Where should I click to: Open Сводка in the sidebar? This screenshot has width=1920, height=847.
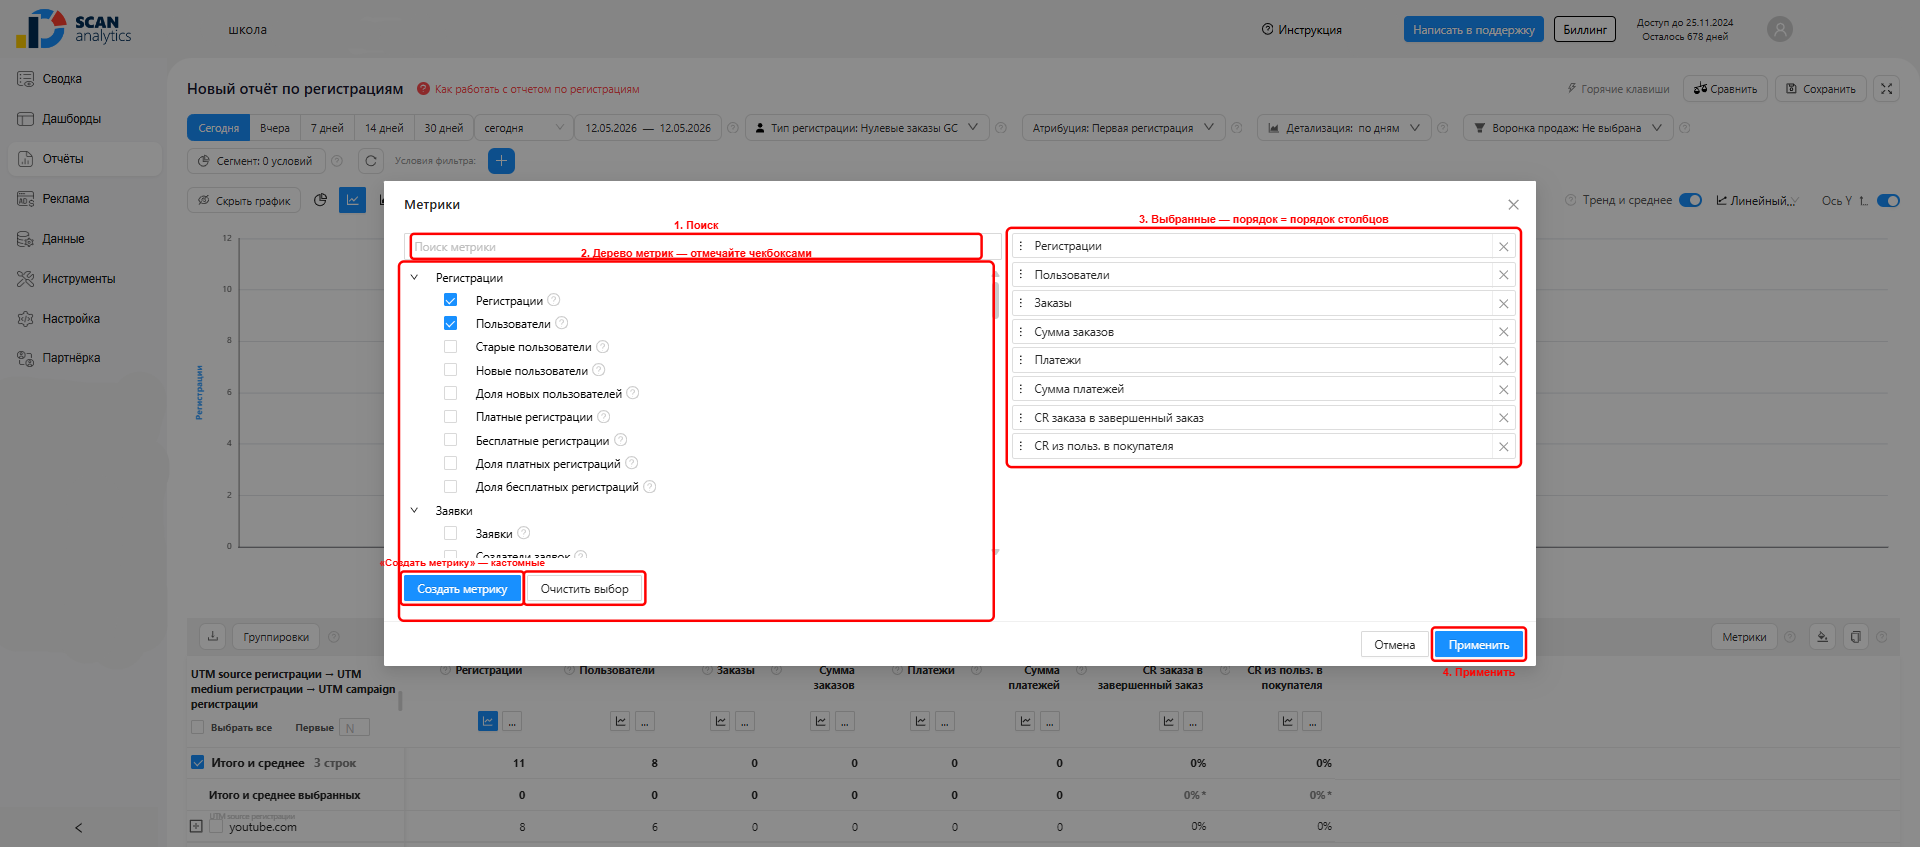[x=62, y=79]
